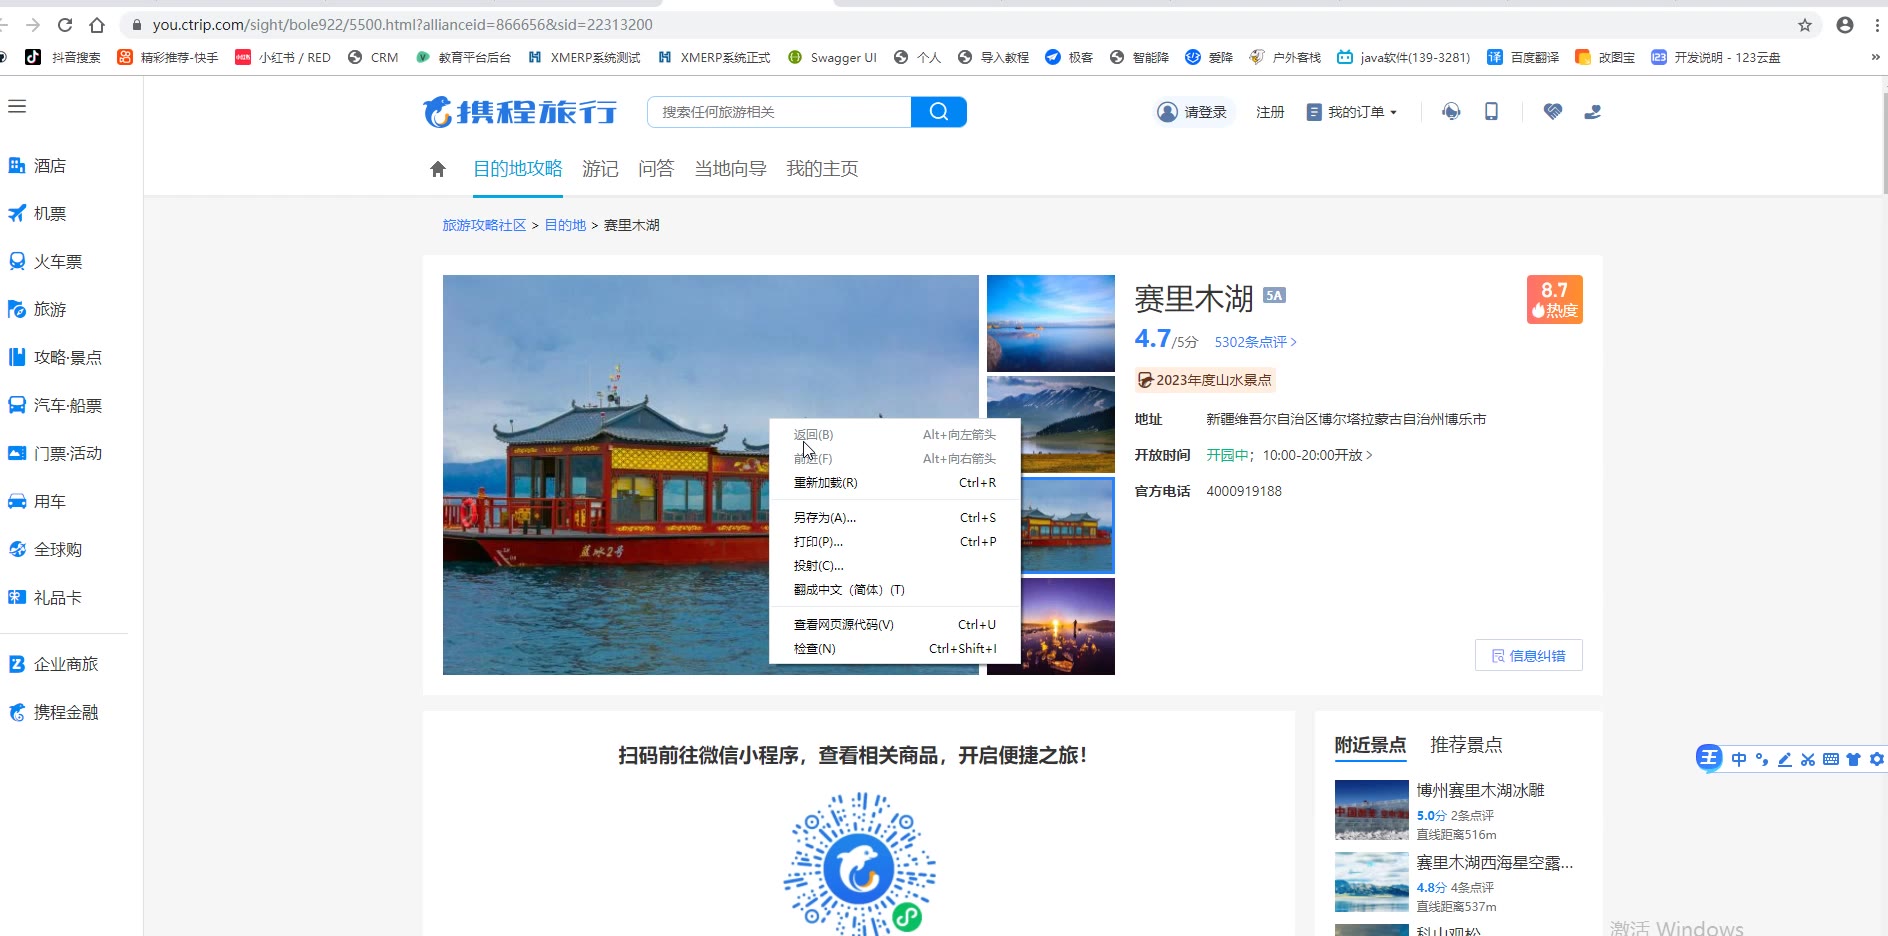Show more bookmarks via the overflow chevron
The width and height of the screenshot is (1888, 936).
pos(1875,57)
